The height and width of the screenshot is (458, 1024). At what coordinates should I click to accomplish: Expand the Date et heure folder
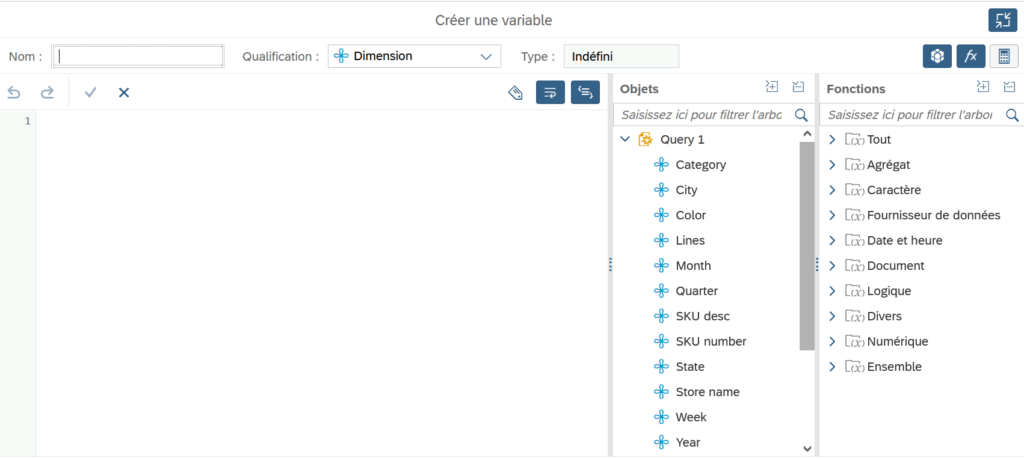(x=832, y=241)
